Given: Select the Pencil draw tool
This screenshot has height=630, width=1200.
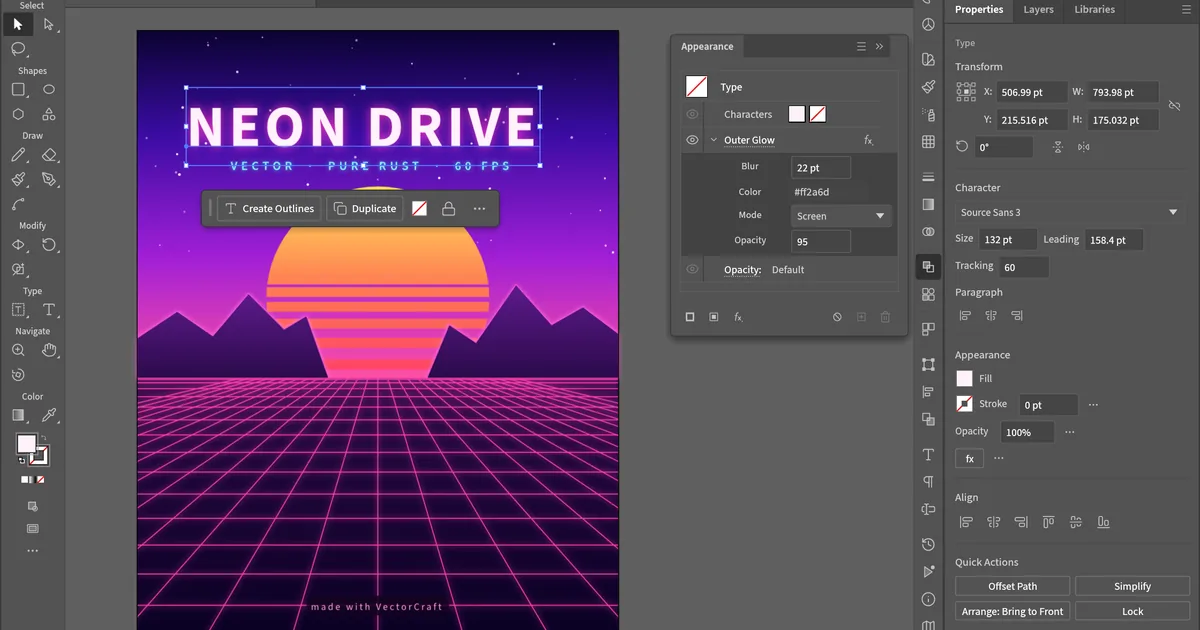Looking at the screenshot, I should point(18,155).
